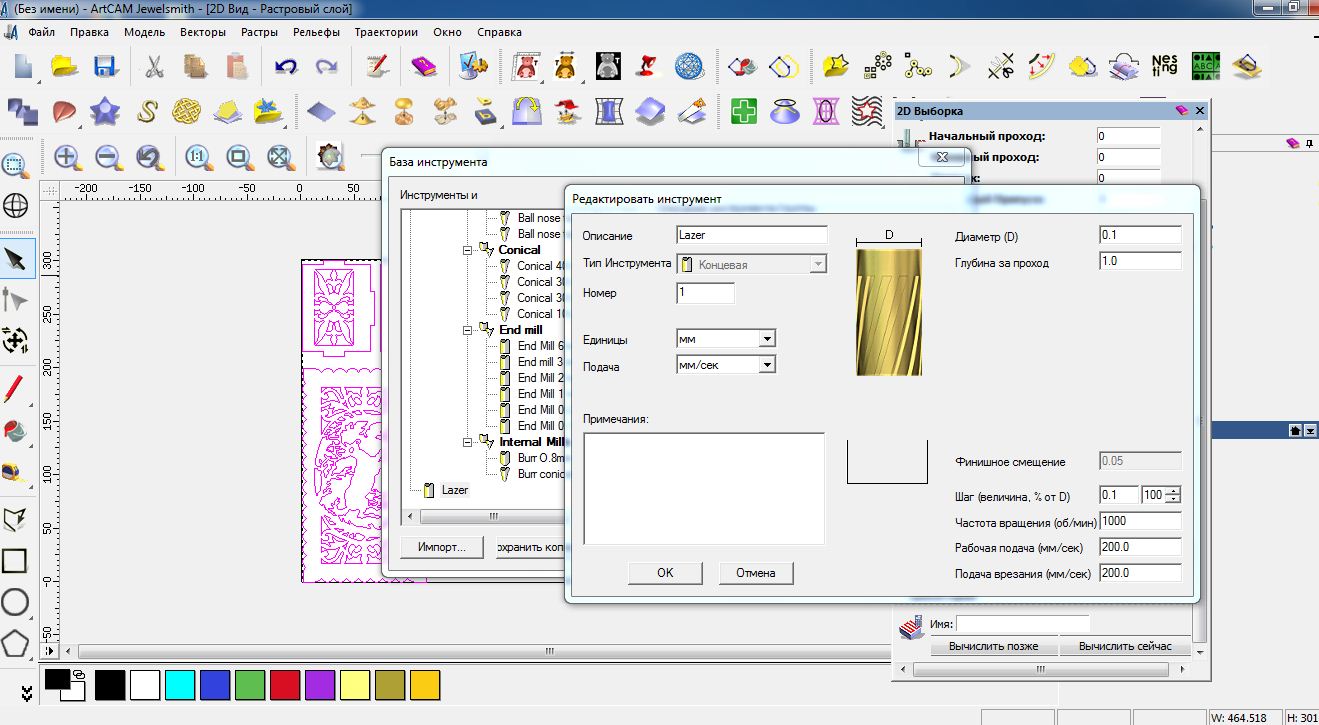Image resolution: width=1319 pixels, height=725 pixels.
Task: Collapse the Conical tool group
Action: (467, 250)
